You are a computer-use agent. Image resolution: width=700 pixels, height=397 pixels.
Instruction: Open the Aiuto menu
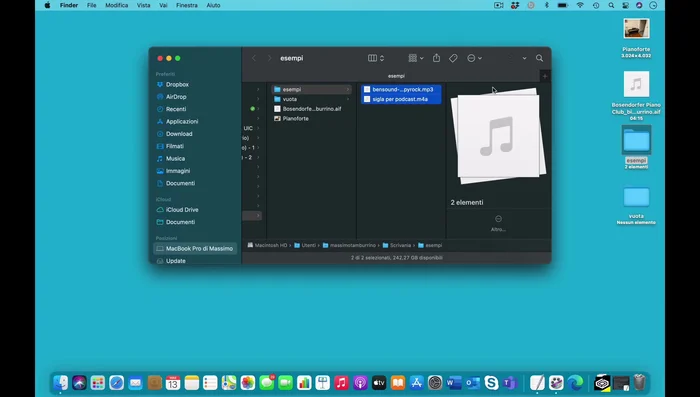point(213,5)
